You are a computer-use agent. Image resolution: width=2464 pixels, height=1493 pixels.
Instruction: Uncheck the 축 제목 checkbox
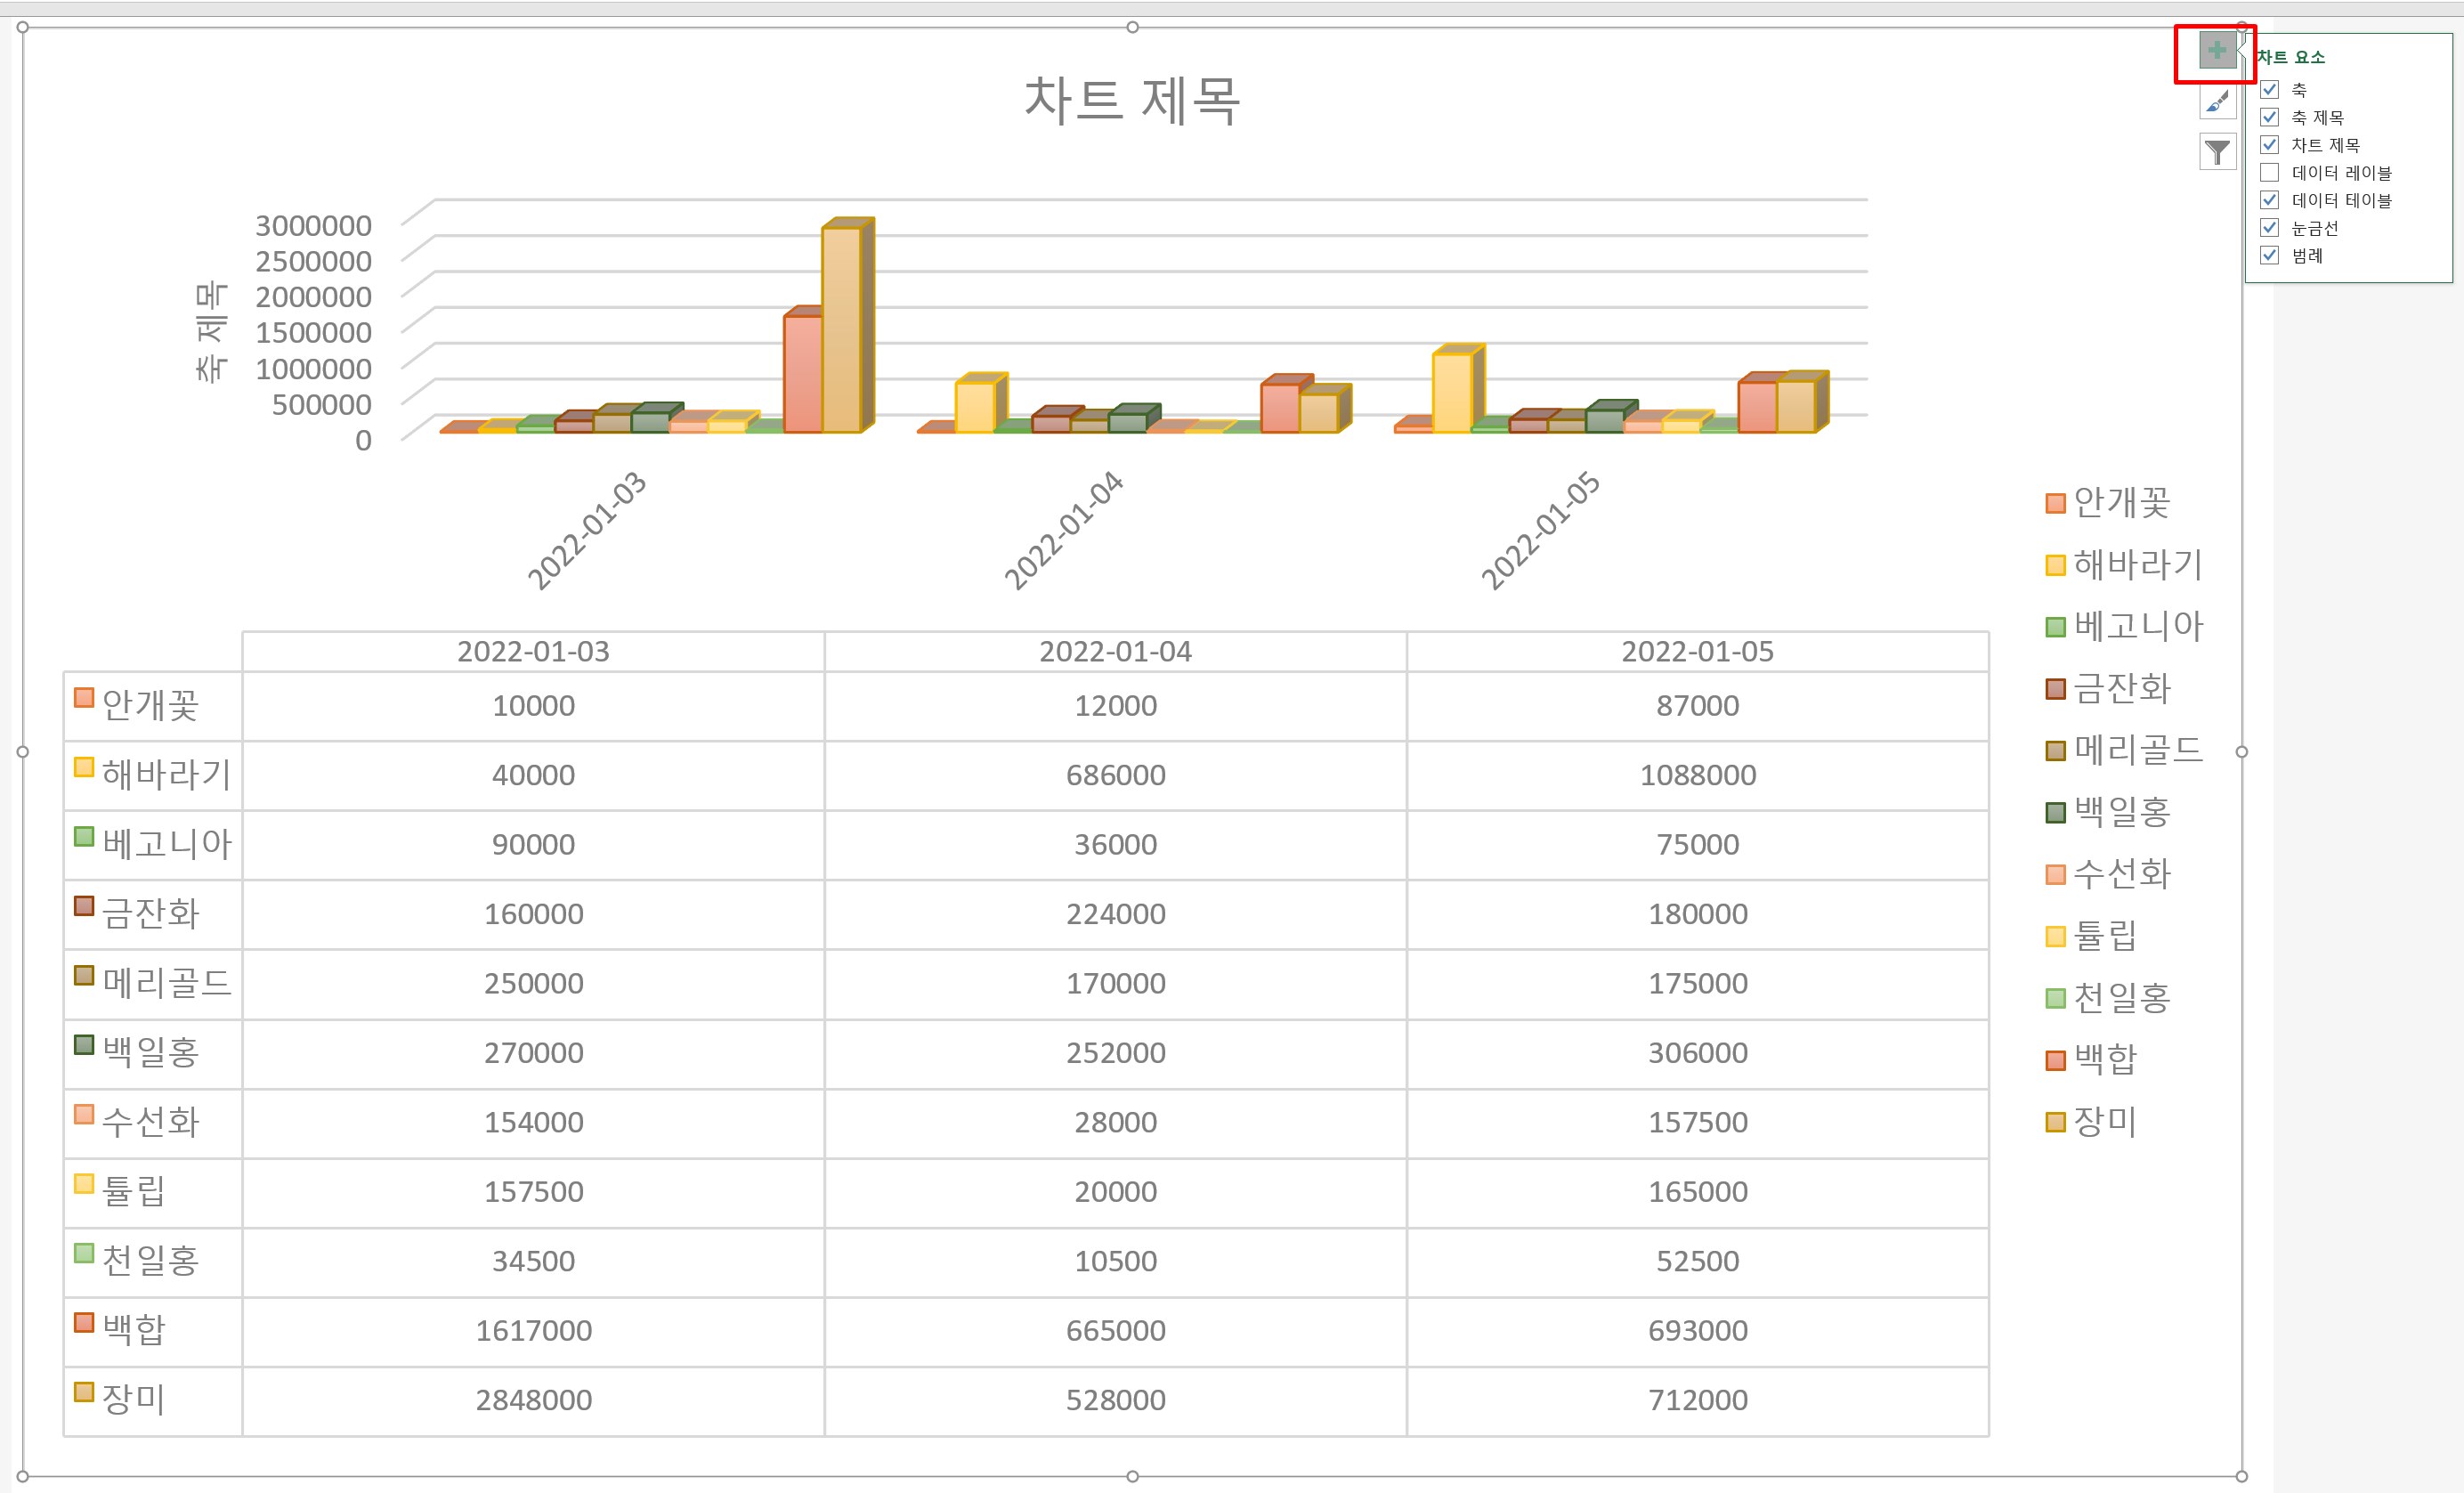pyautogui.click(x=2270, y=117)
